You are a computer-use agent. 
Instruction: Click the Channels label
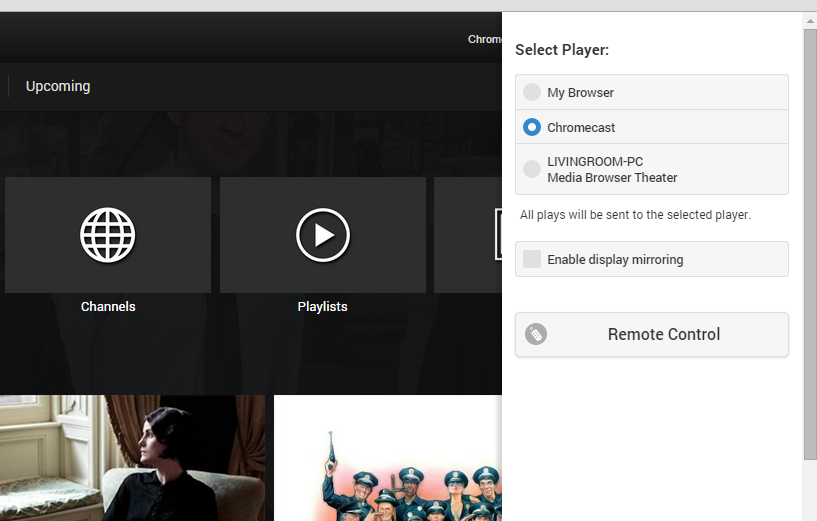[x=108, y=306]
